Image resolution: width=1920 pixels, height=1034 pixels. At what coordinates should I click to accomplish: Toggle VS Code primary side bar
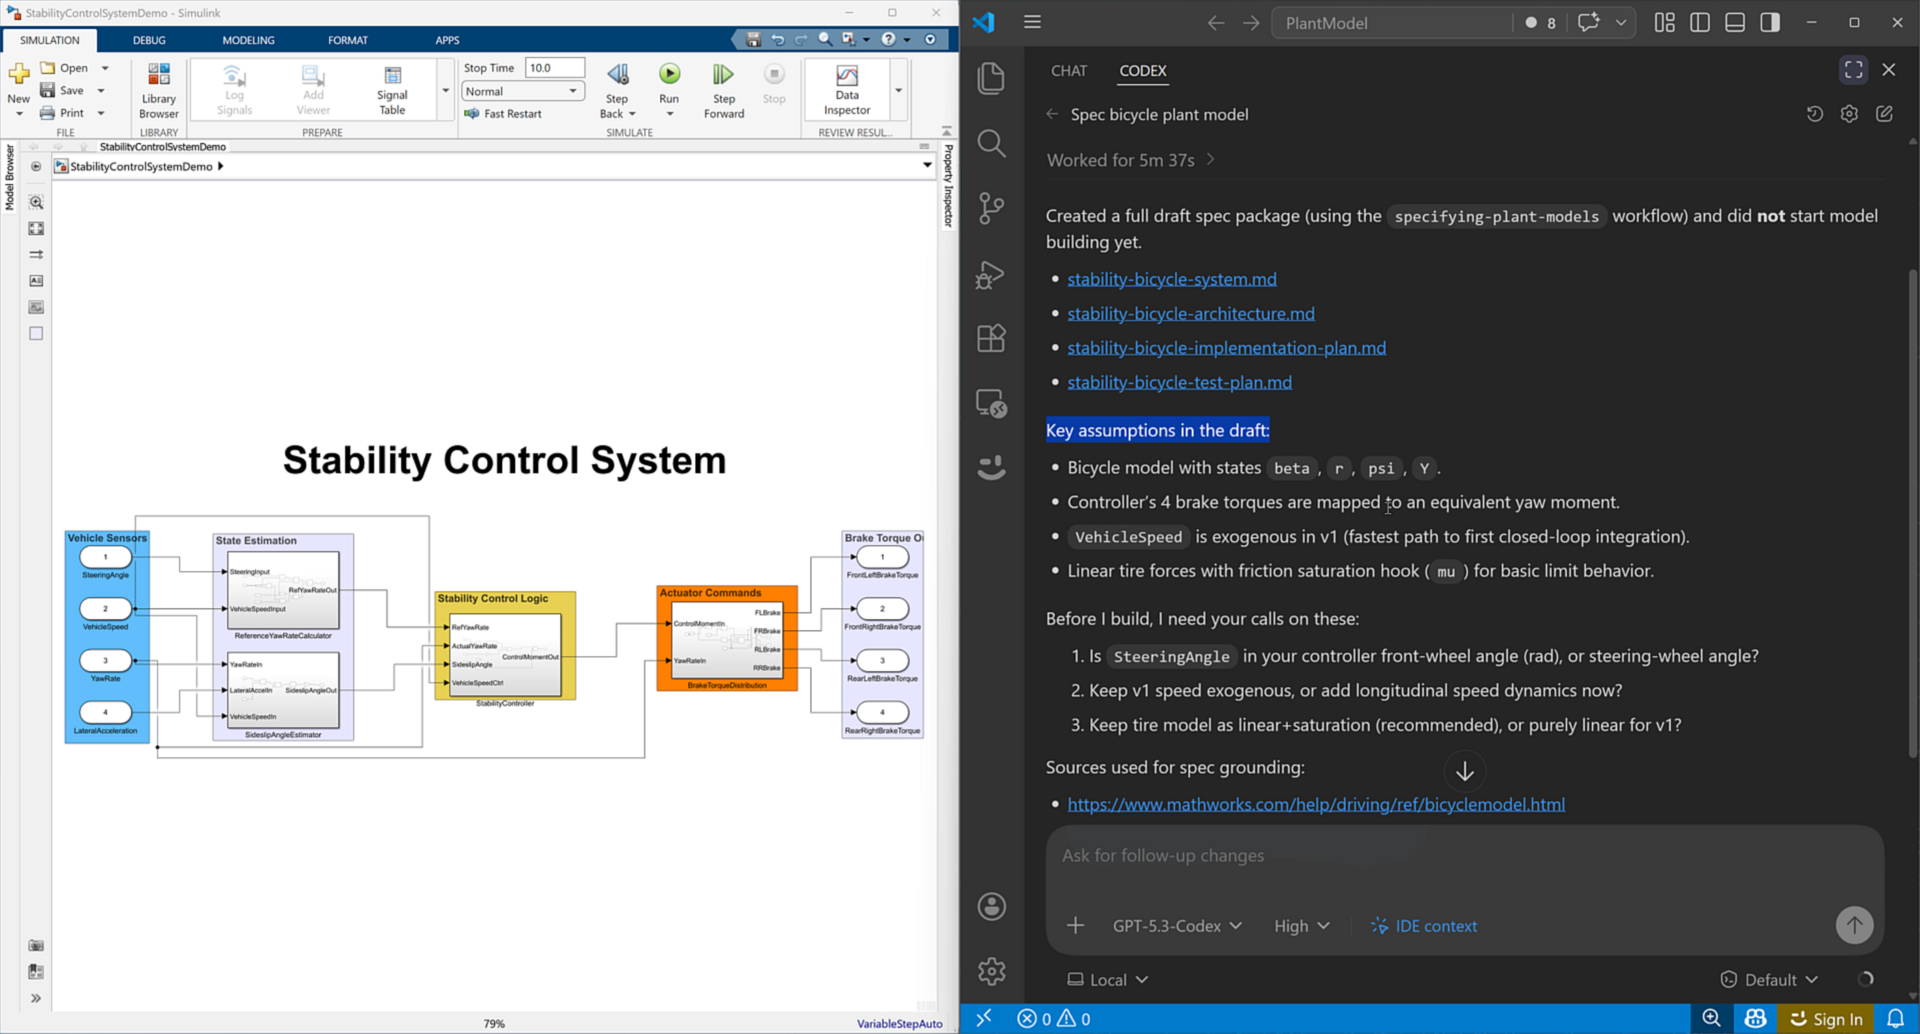click(x=1699, y=22)
